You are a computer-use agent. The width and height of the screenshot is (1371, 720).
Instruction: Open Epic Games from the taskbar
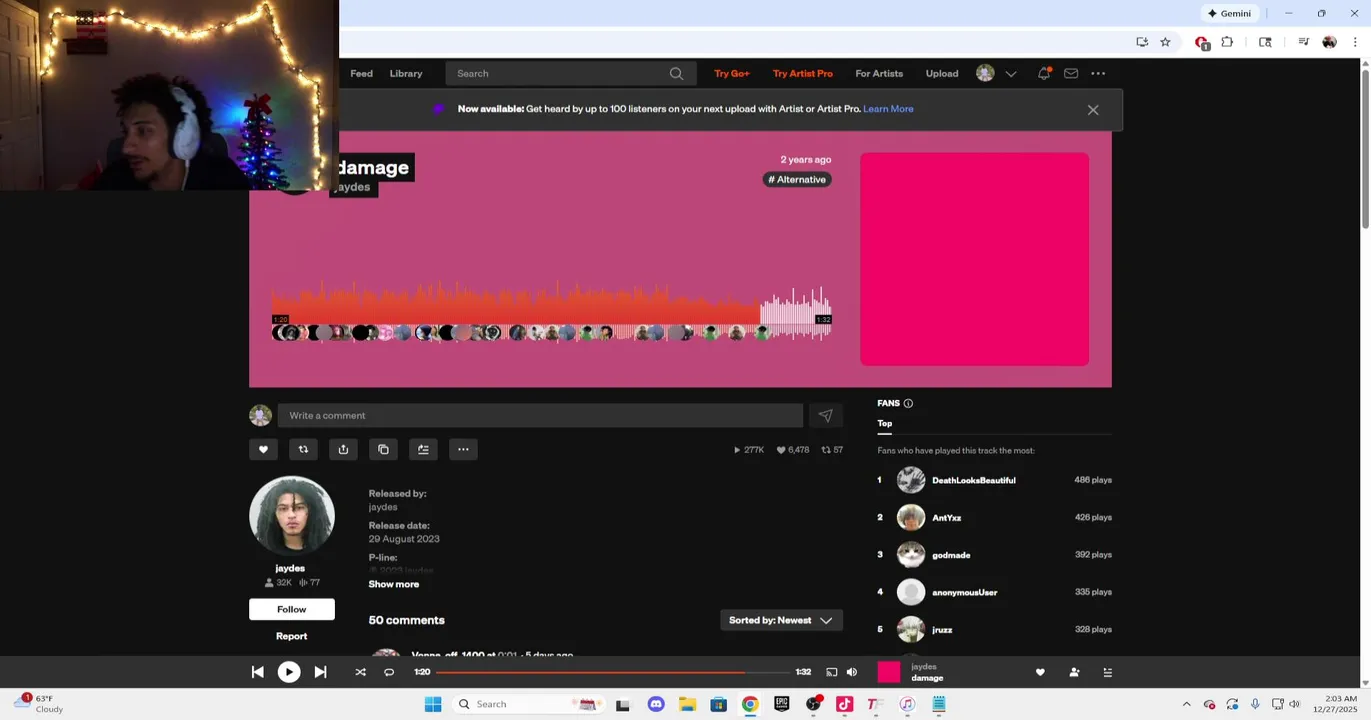pos(781,704)
